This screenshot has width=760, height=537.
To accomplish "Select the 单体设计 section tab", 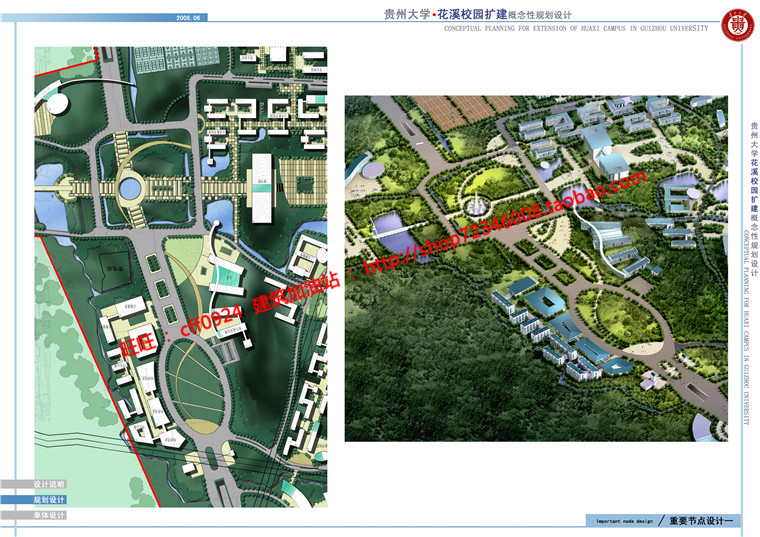I will pyautogui.click(x=33, y=515).
